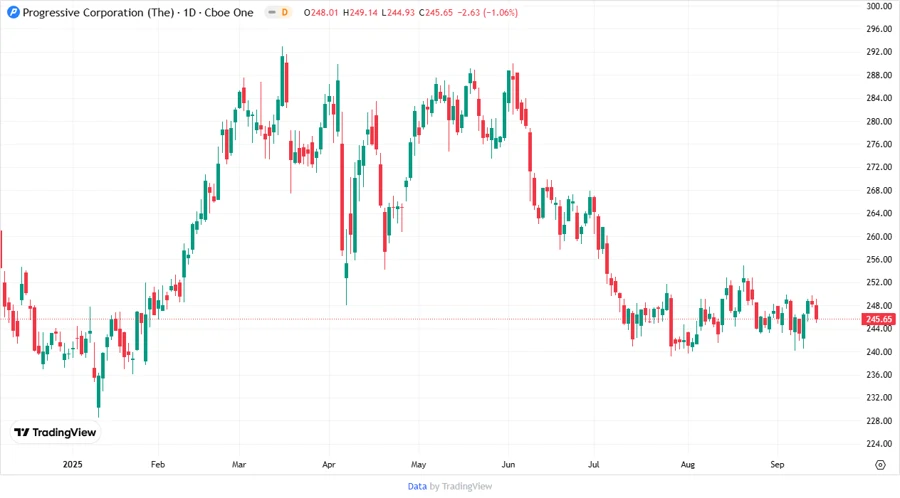Click the 2025 time axis label
Screen dimensions: 900x498
72,464
